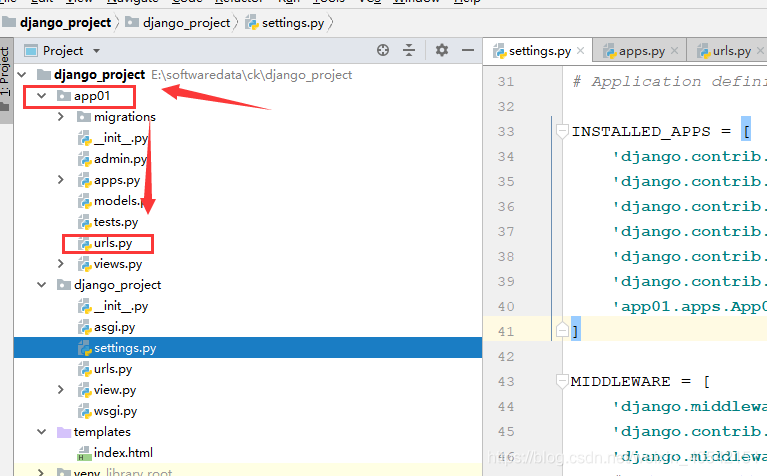Select models.py in app01

click(x=118, y=201)
